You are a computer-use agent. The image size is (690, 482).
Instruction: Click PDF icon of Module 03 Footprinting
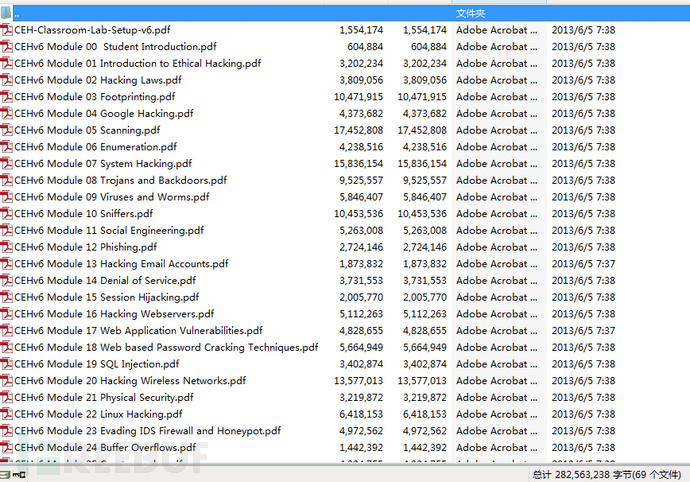6,97
